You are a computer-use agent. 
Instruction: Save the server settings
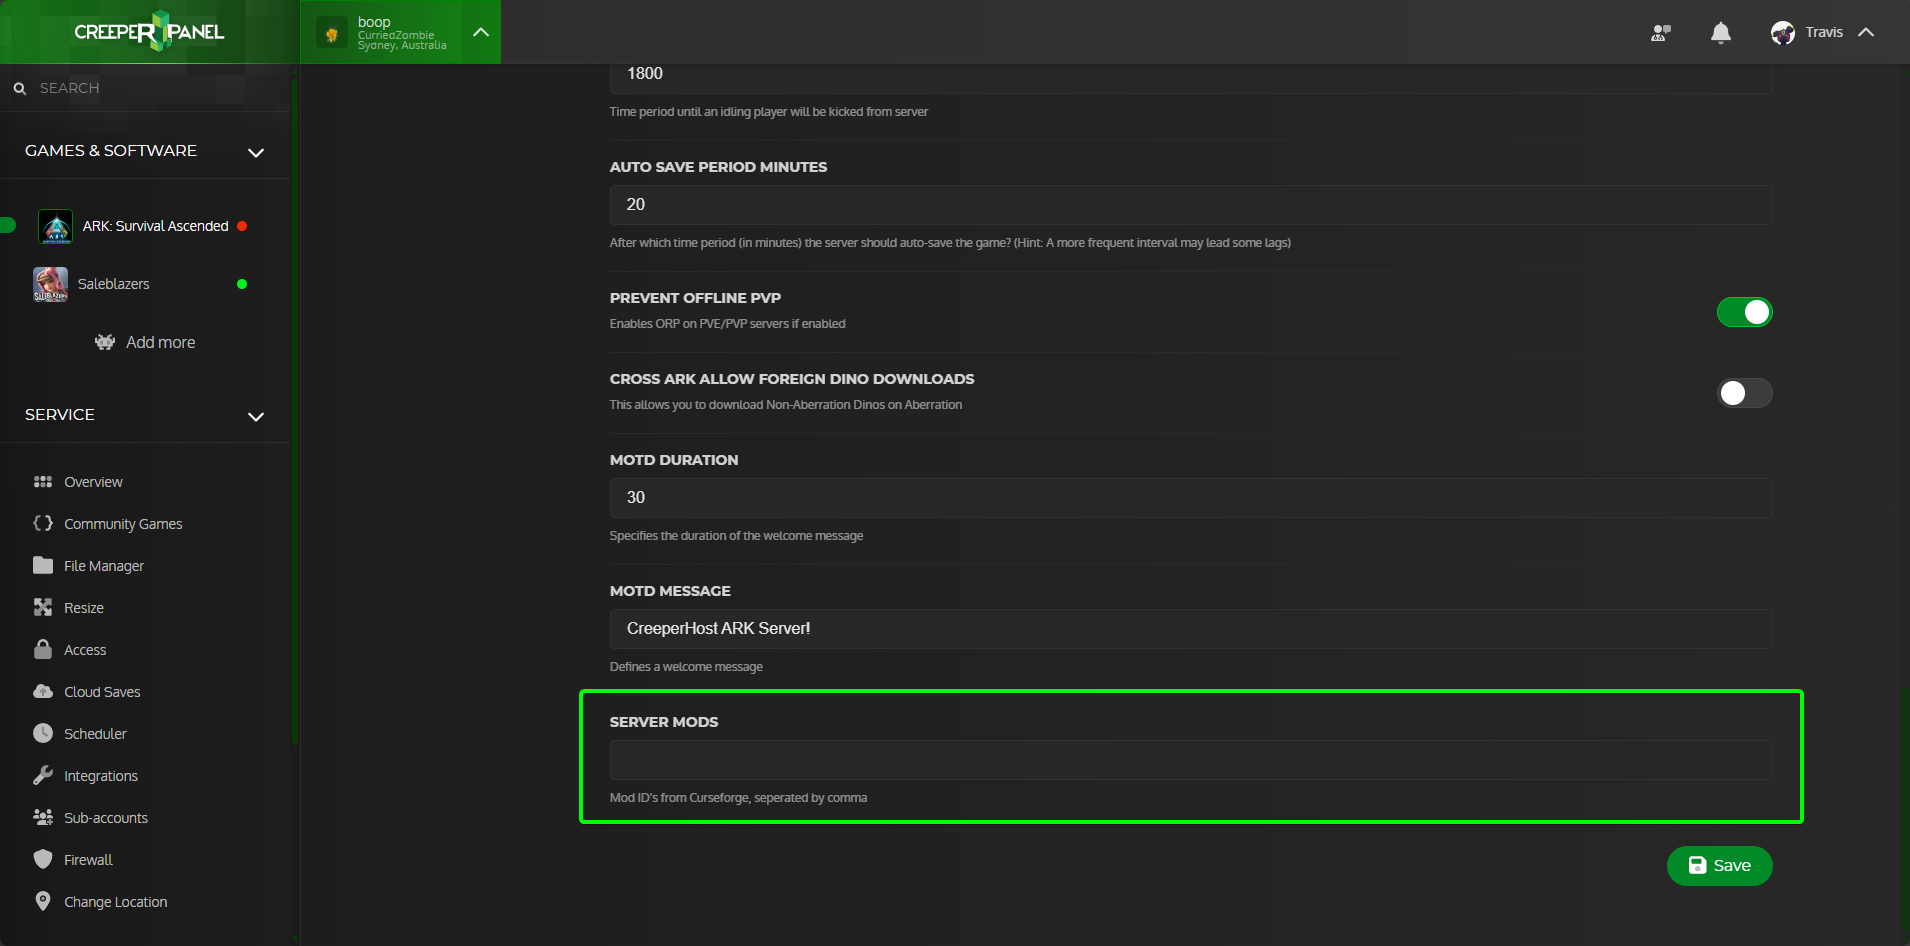point(1720,866)
